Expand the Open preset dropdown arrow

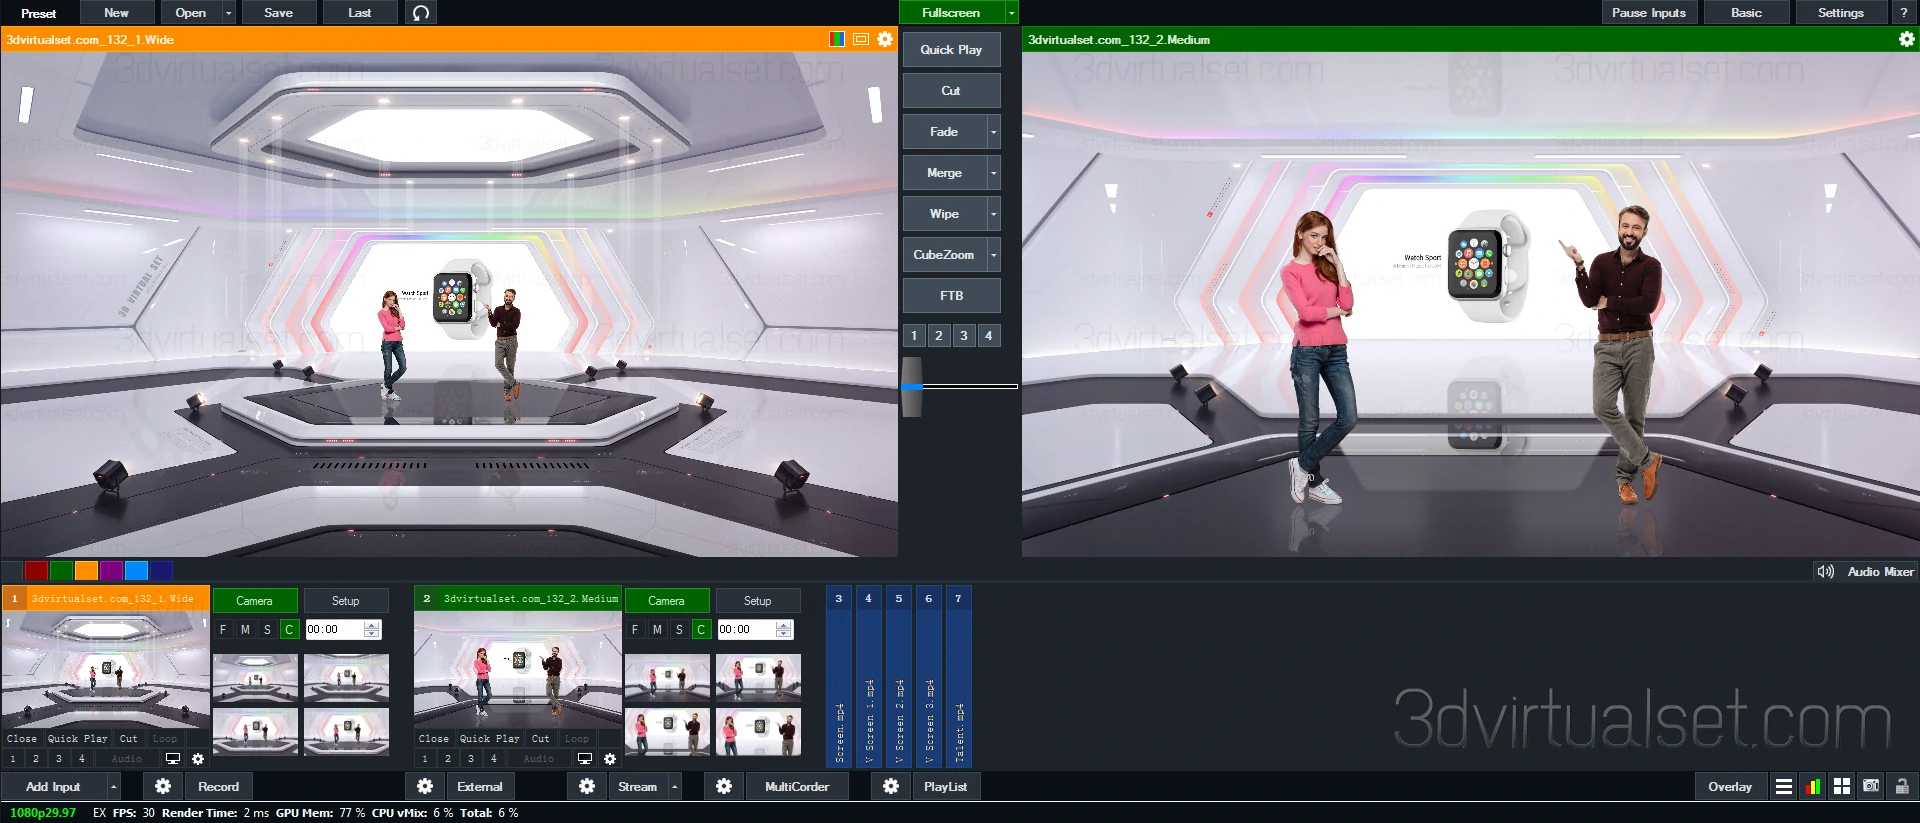[229, 13]
